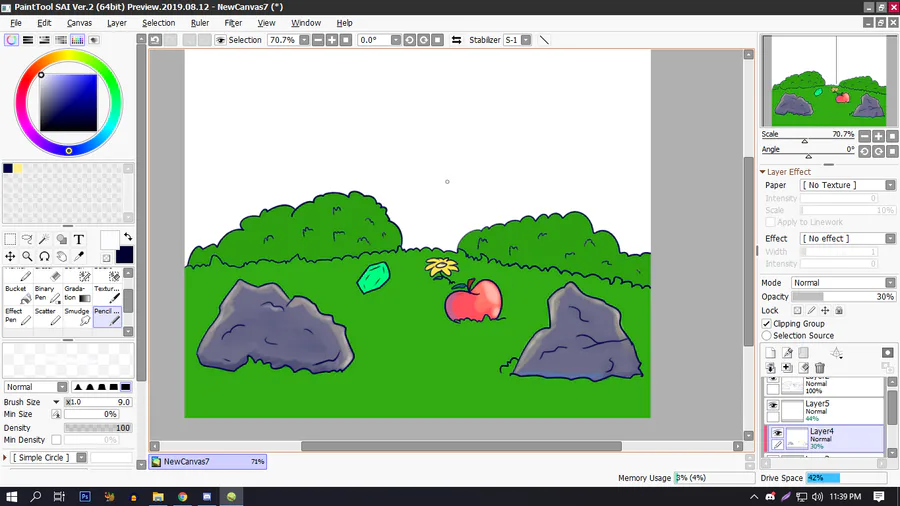Open the layer blending Mode dropdown

tap(843, 283)
